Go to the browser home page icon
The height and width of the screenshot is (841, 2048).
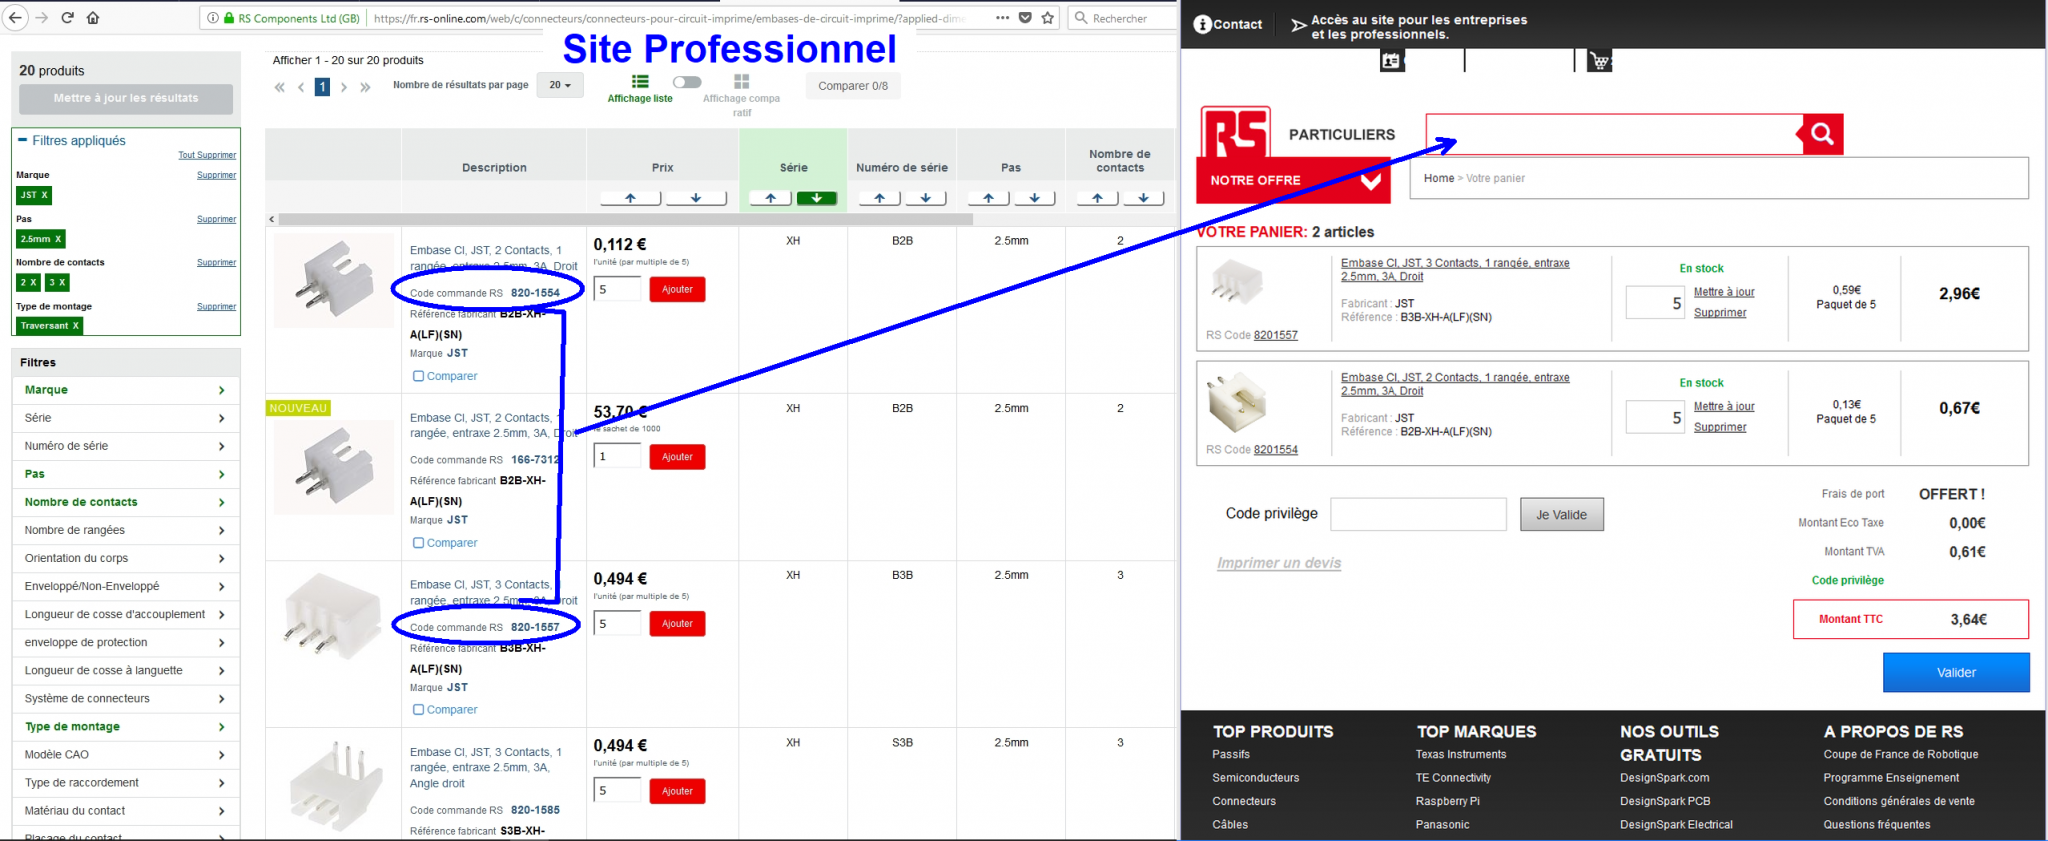coord(93,18)
